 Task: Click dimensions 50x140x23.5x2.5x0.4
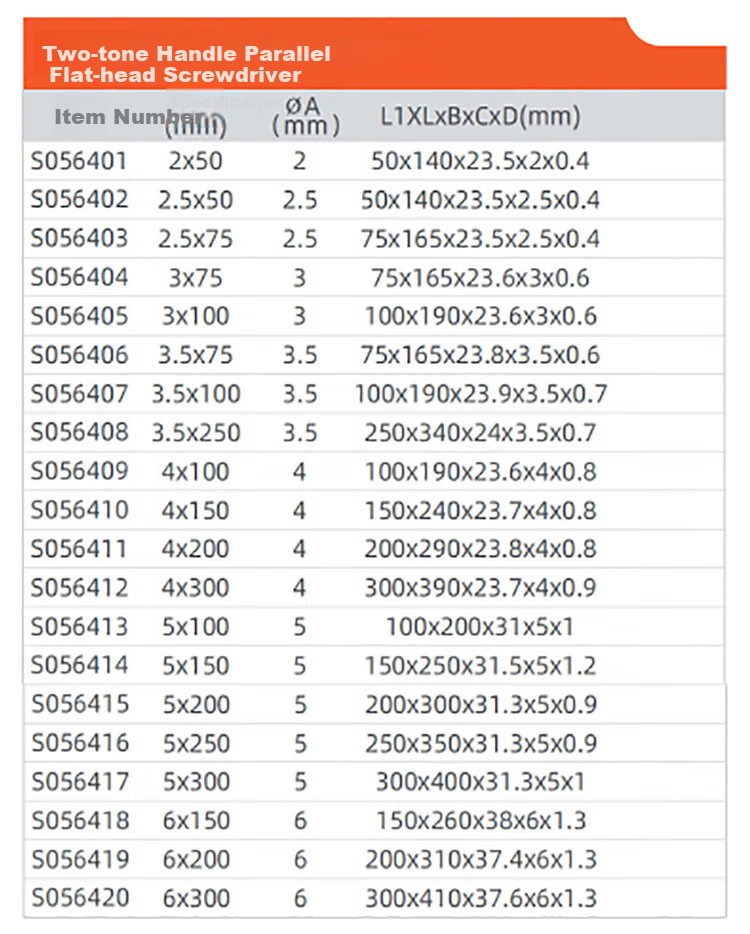[x=480, y=200]
